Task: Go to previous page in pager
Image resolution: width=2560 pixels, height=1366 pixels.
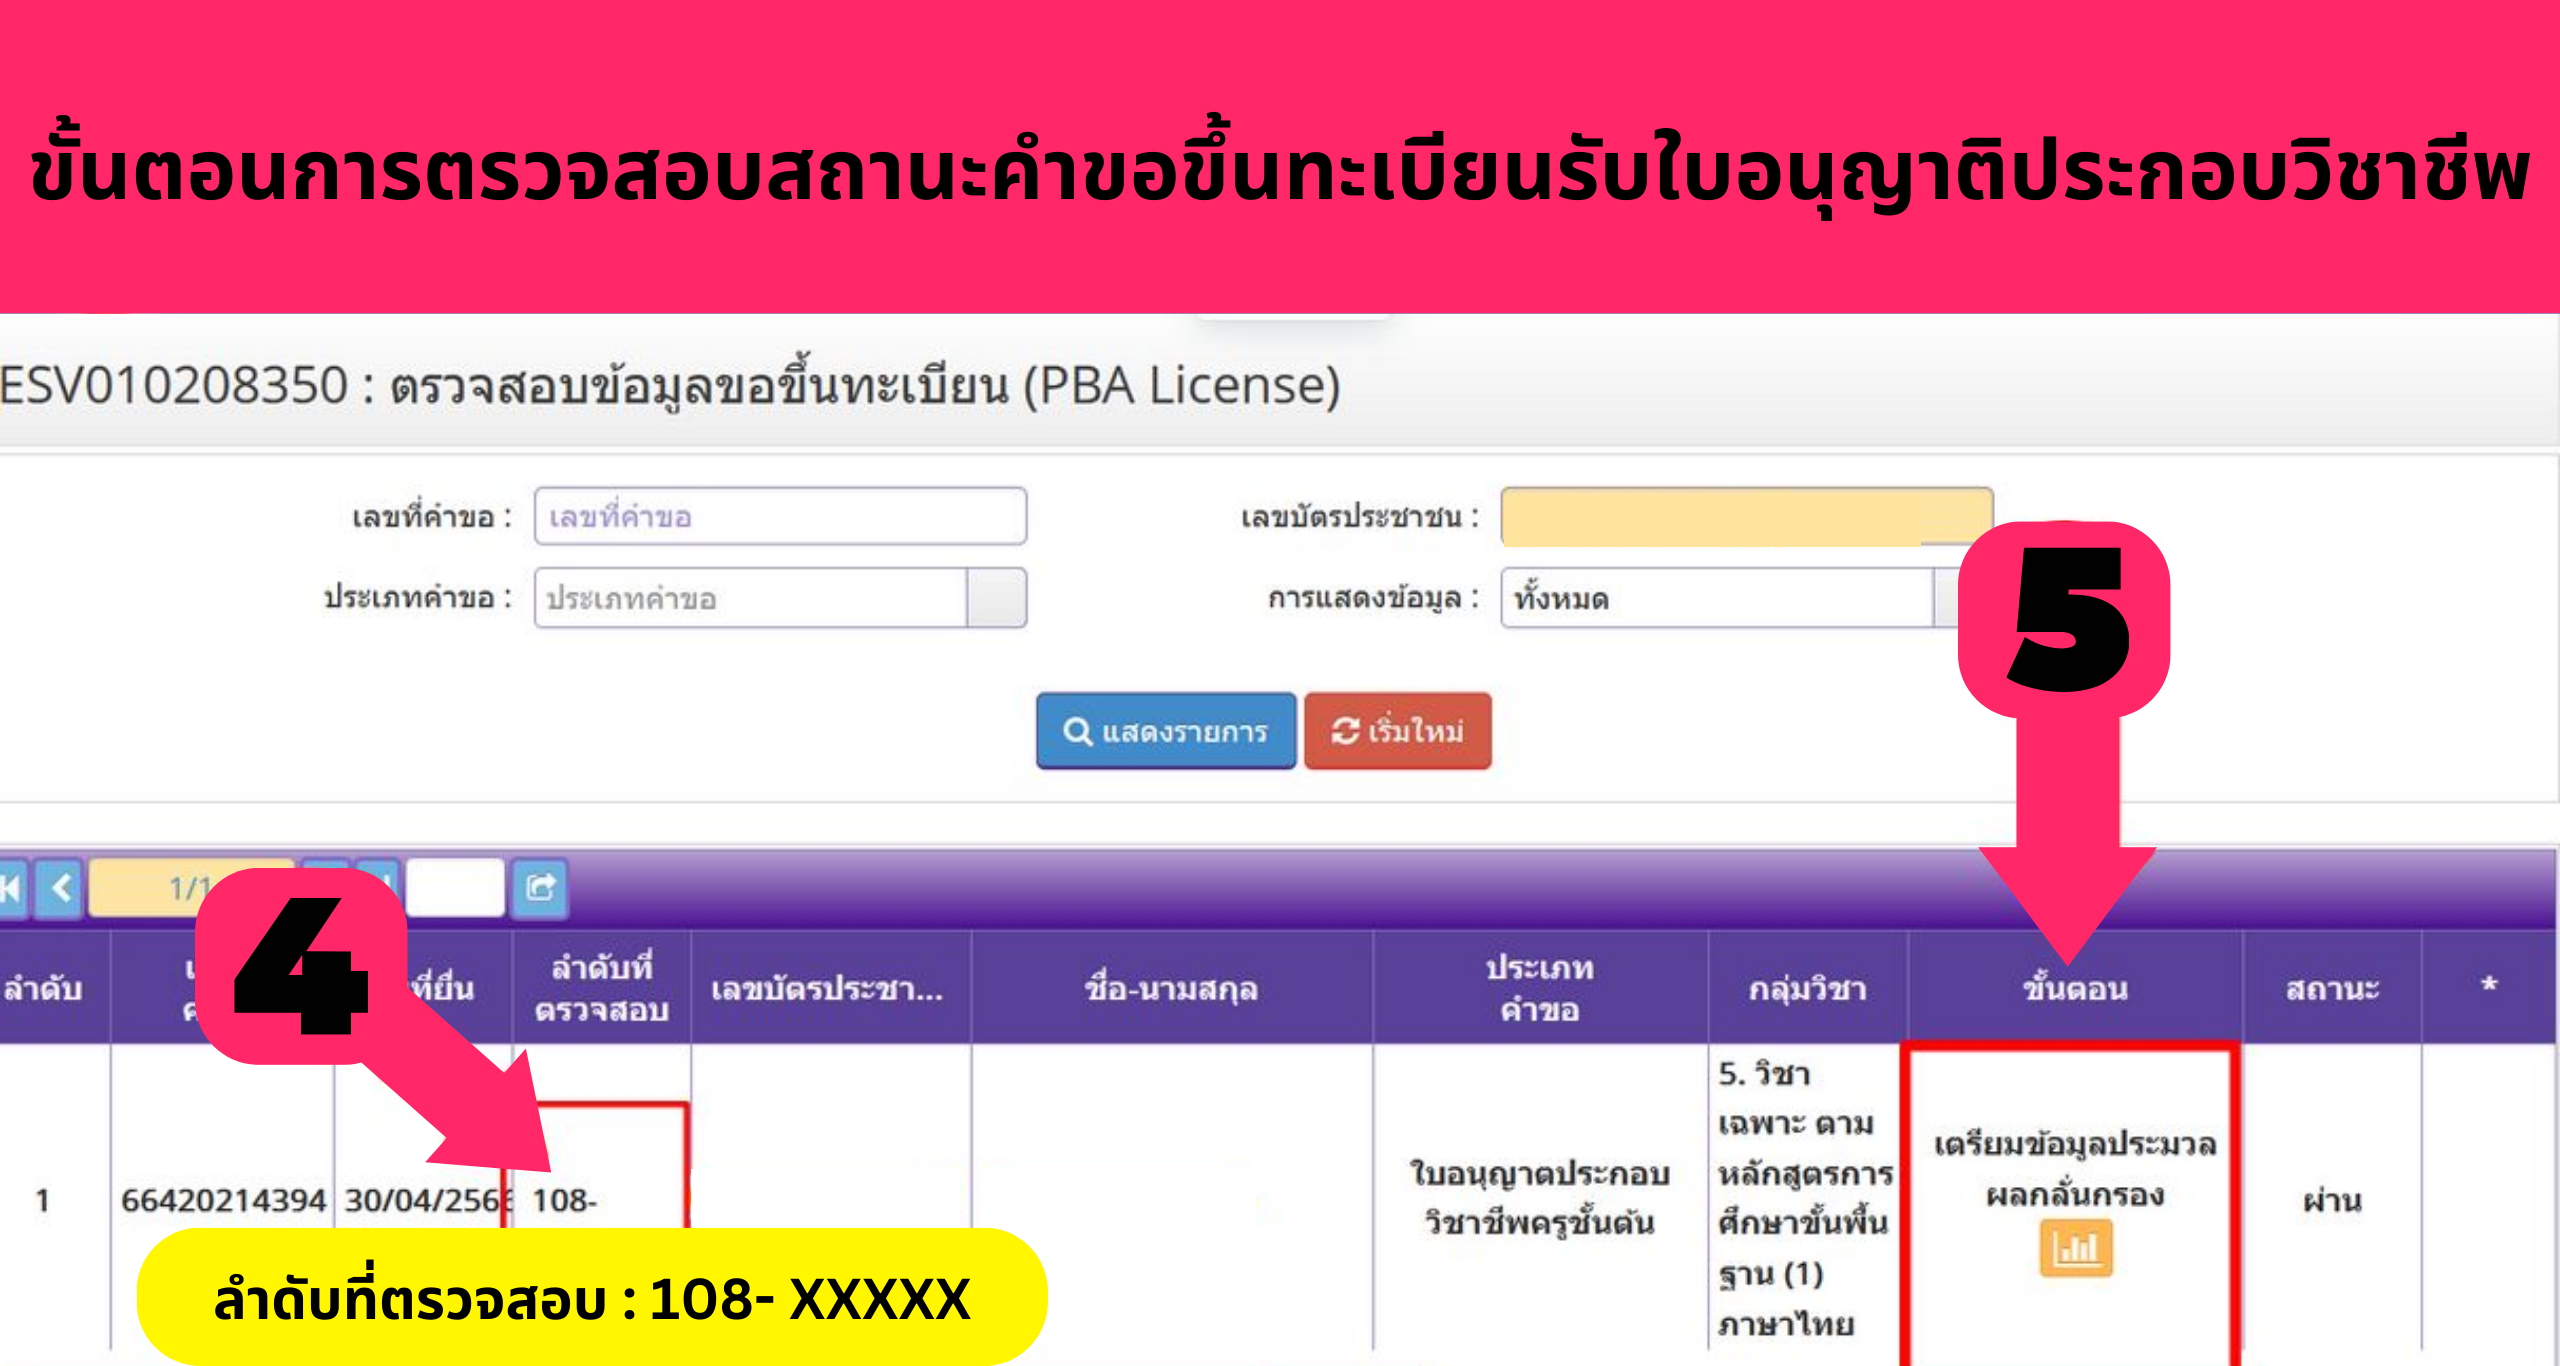Action: click(61, 888)
